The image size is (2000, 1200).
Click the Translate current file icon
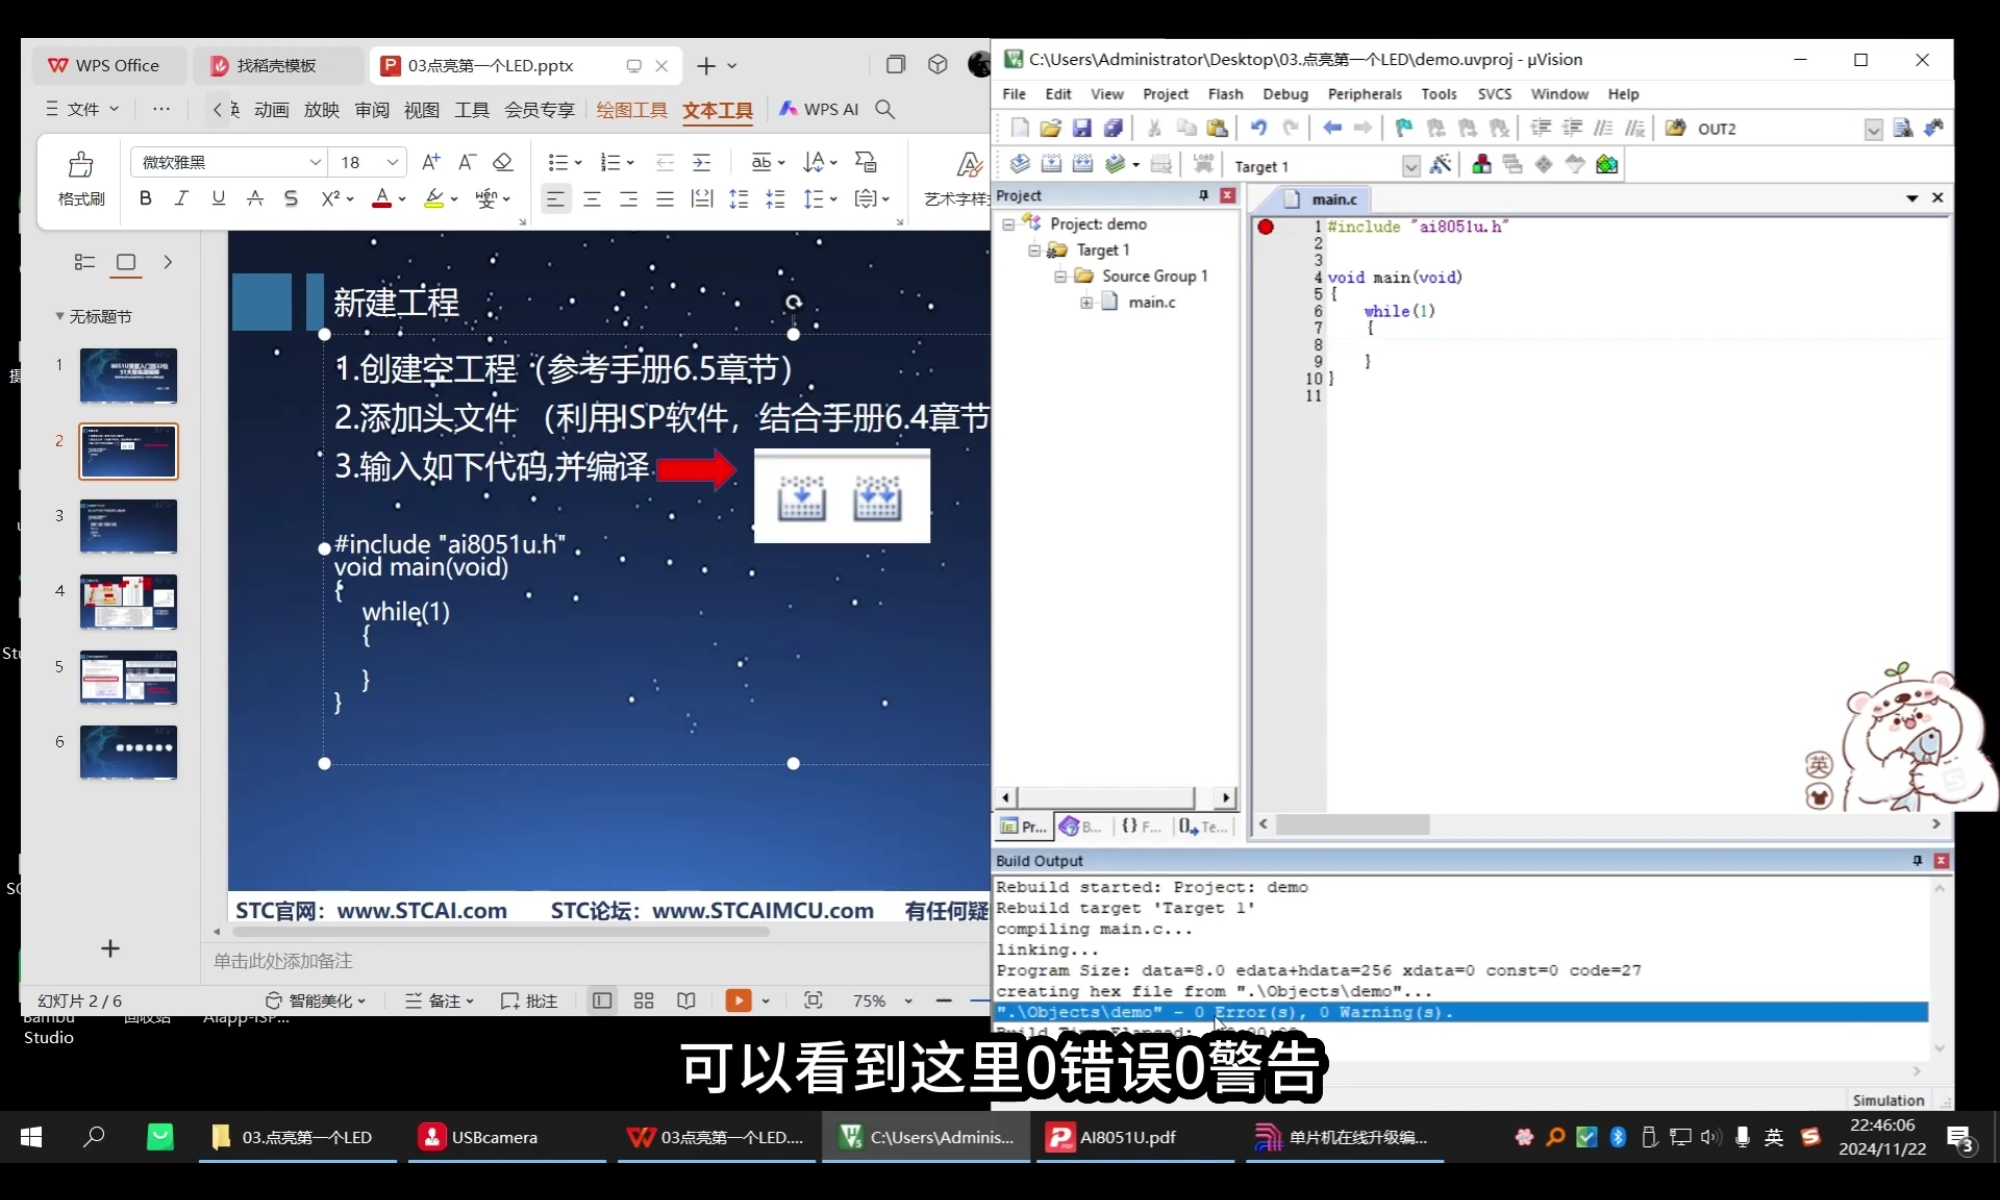coord(1019,165)
